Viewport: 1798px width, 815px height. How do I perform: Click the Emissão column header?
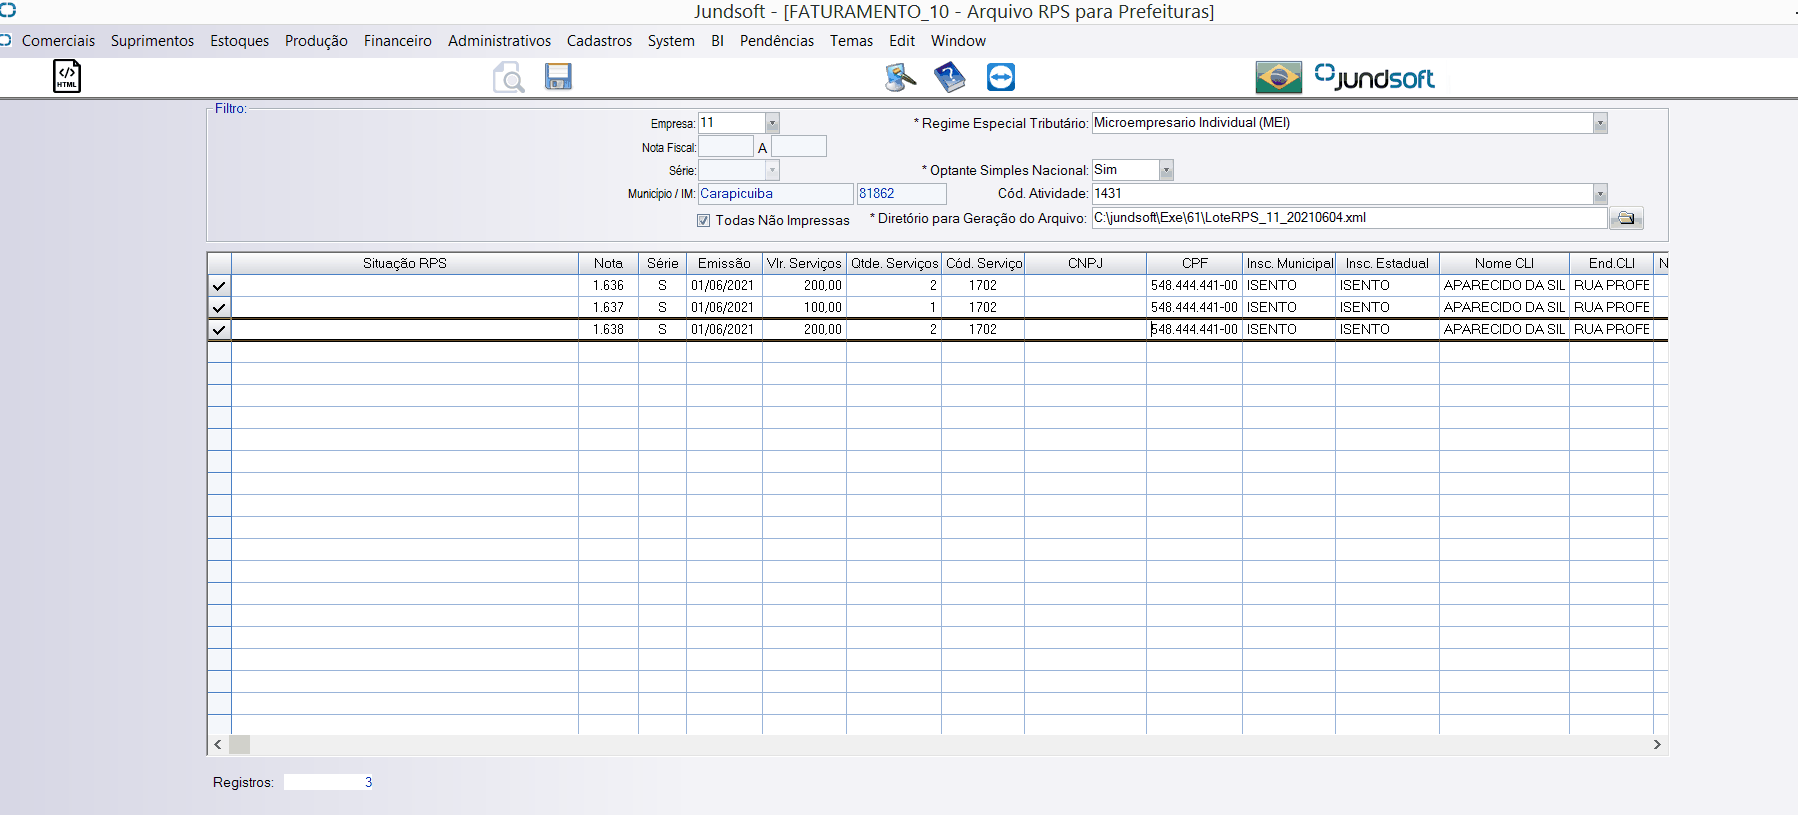724,264
